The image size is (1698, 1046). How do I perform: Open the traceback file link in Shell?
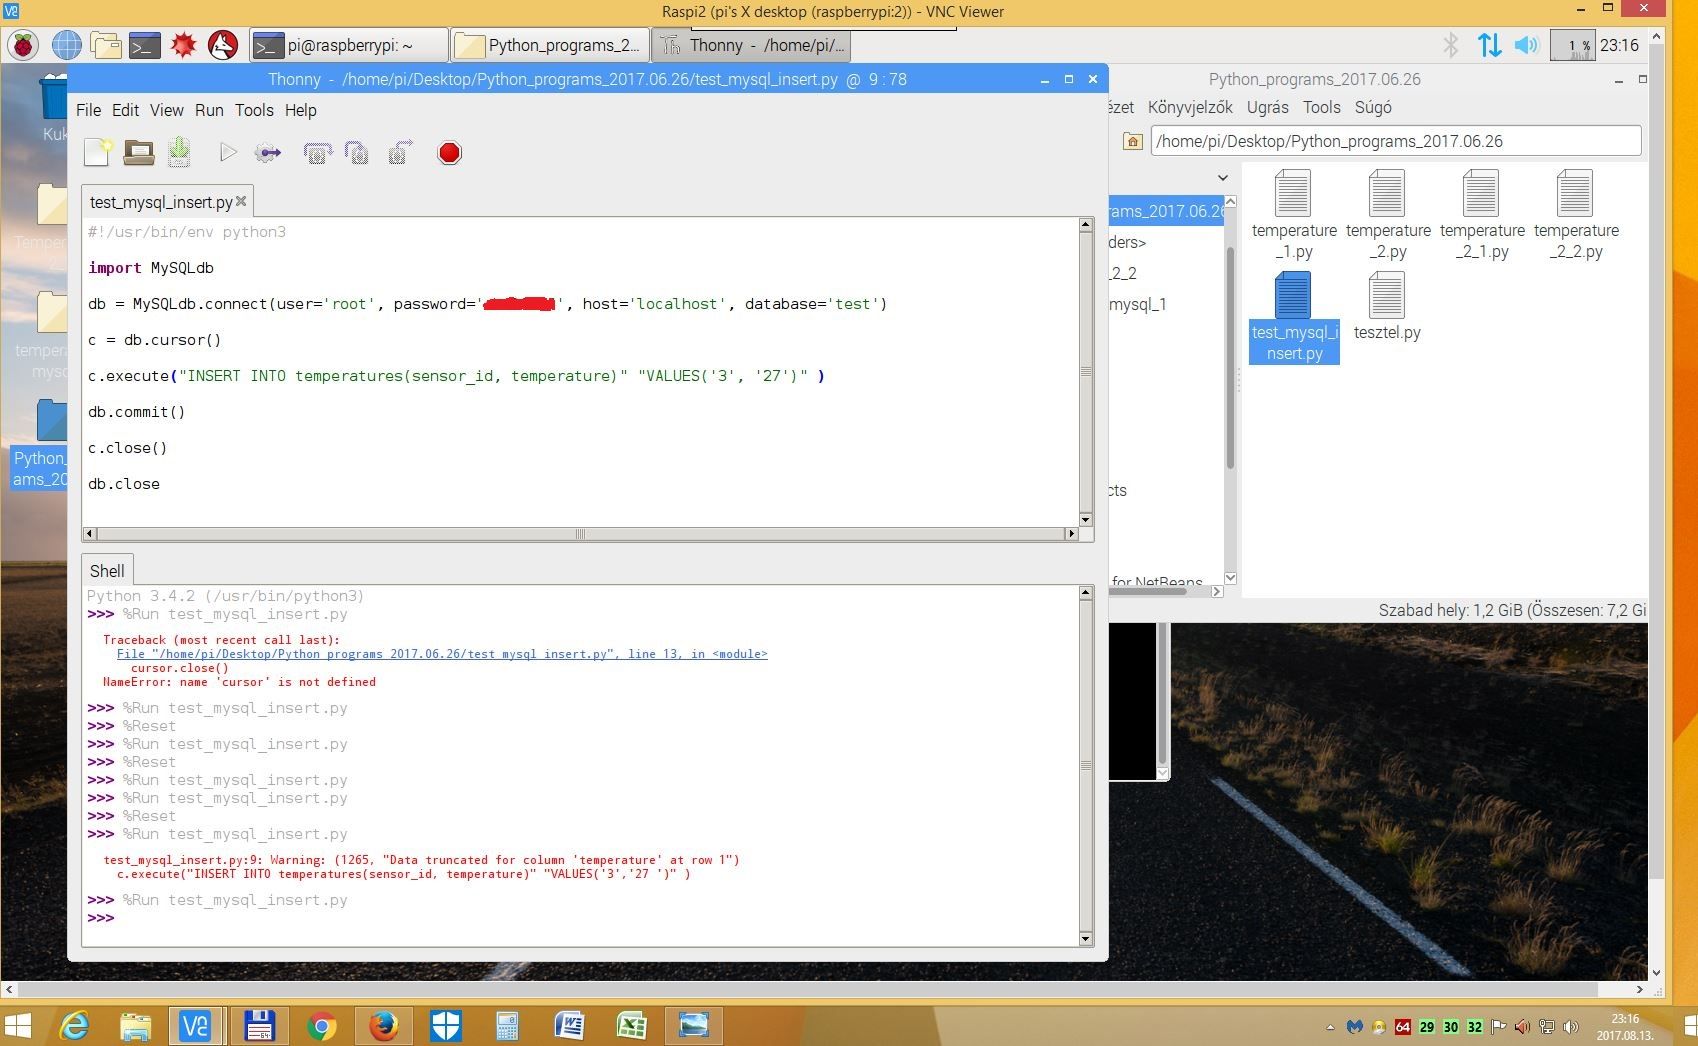[442, 654]
